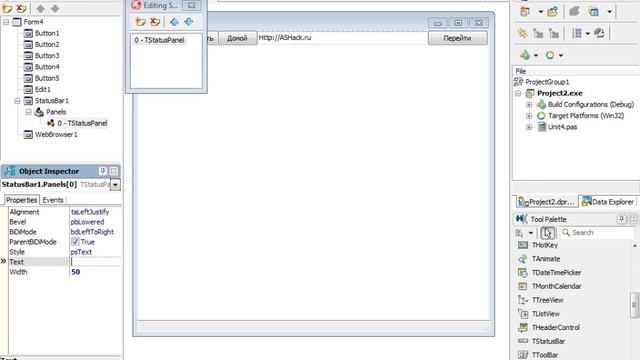Click the Домой button on the form
This screenshot has height=360, width=640.
237,38
